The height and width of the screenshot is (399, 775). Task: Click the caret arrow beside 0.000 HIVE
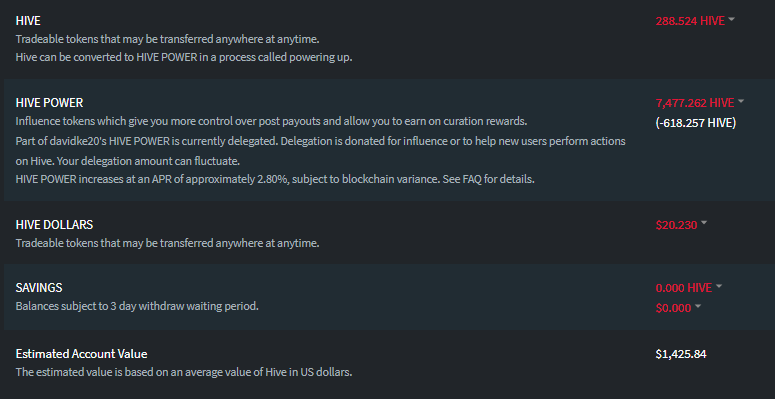tap(719, 286)
